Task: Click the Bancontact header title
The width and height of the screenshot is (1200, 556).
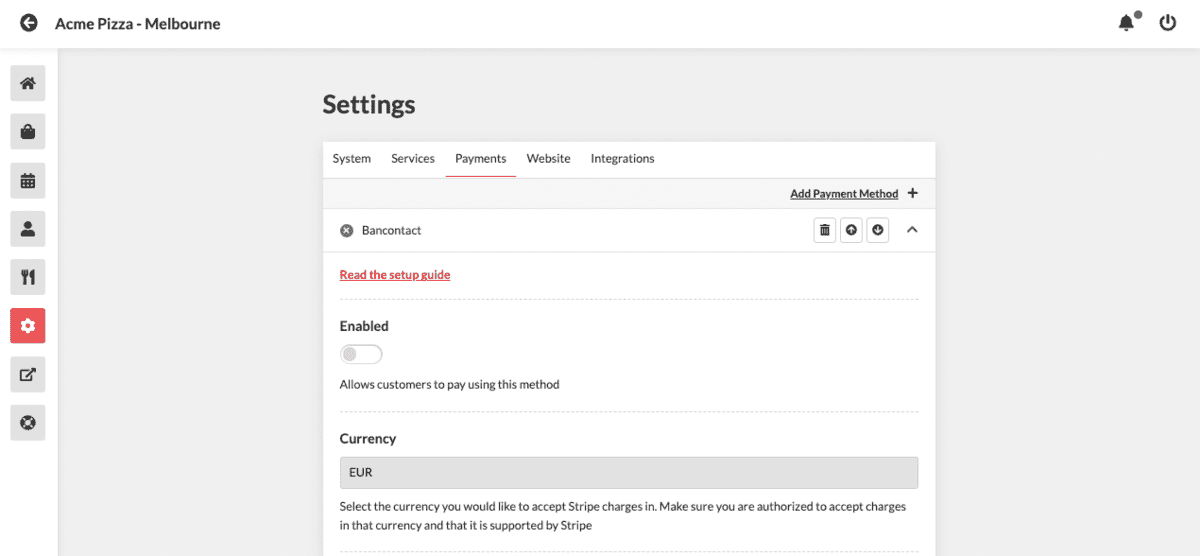Action: point(392,230)
